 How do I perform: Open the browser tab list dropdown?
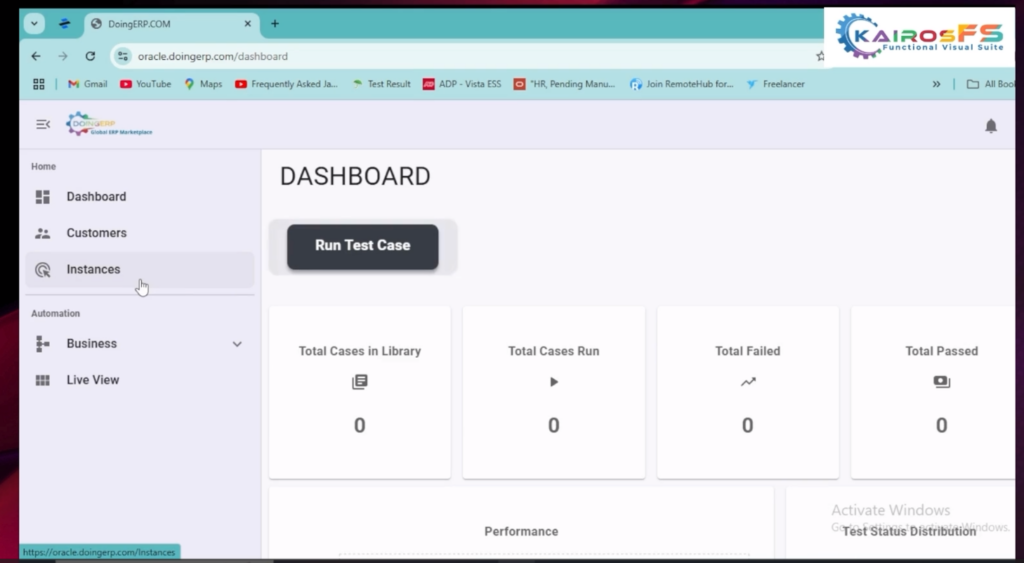(x=35, y=24)
